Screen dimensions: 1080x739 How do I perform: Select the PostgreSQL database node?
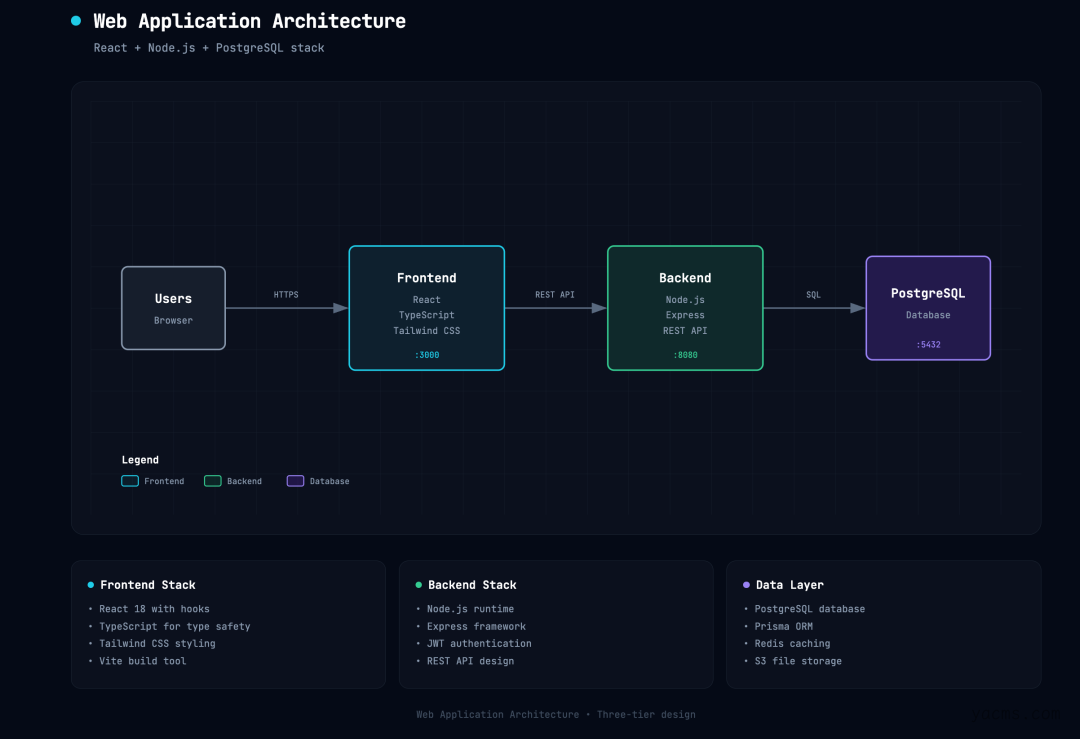point(928,308)
